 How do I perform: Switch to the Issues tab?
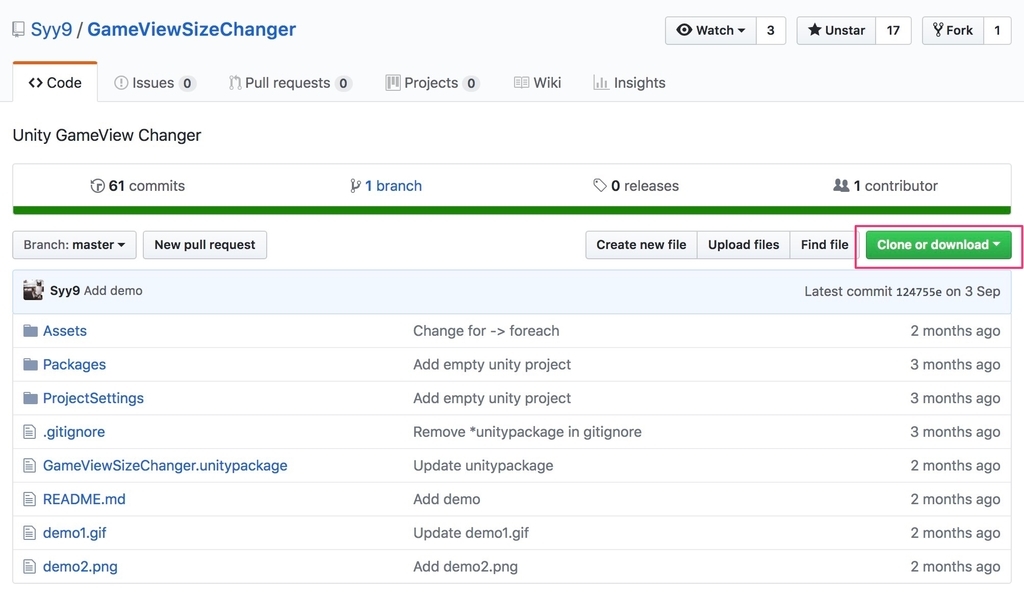pyautogui.click(x=155, y=83)
